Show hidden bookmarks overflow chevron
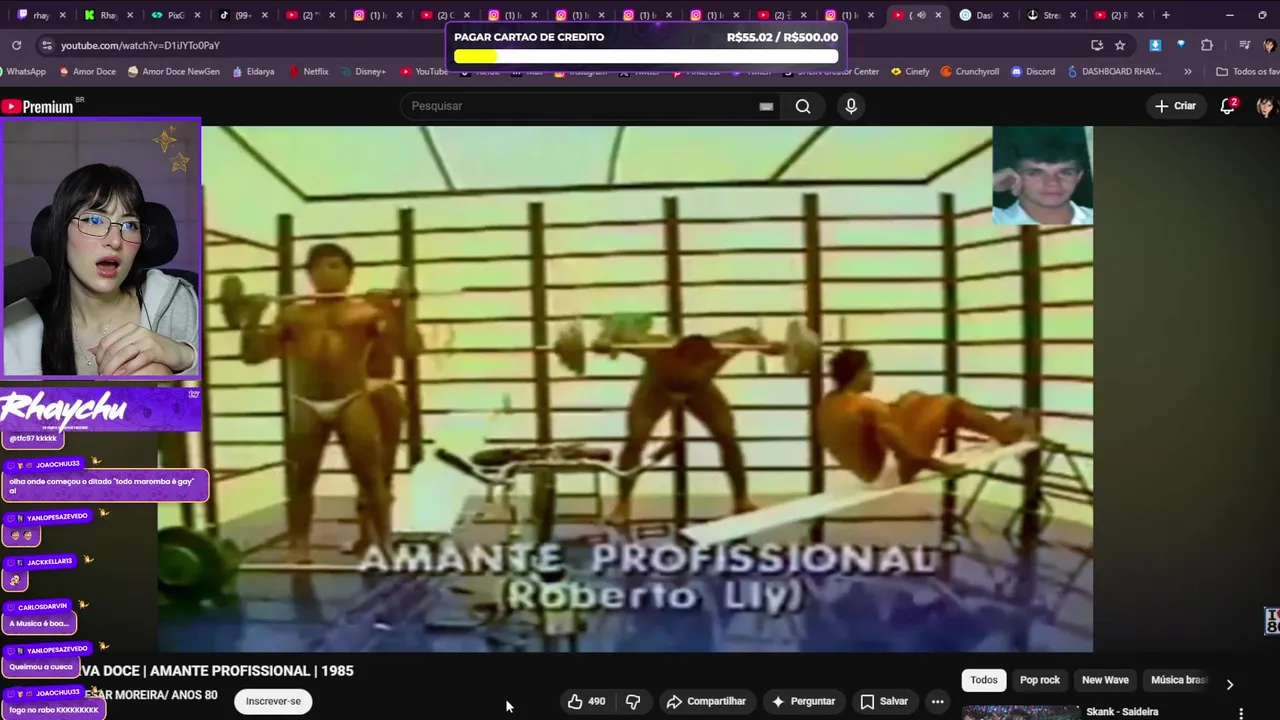The width and height of the screenshot is (1280, 720). 1187,72
